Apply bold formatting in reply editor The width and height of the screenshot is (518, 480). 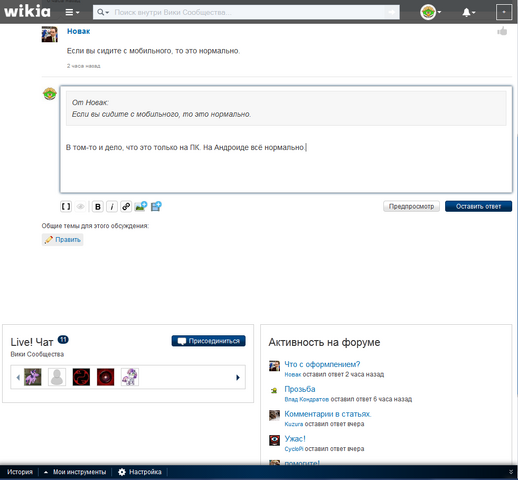click(98, 207)
